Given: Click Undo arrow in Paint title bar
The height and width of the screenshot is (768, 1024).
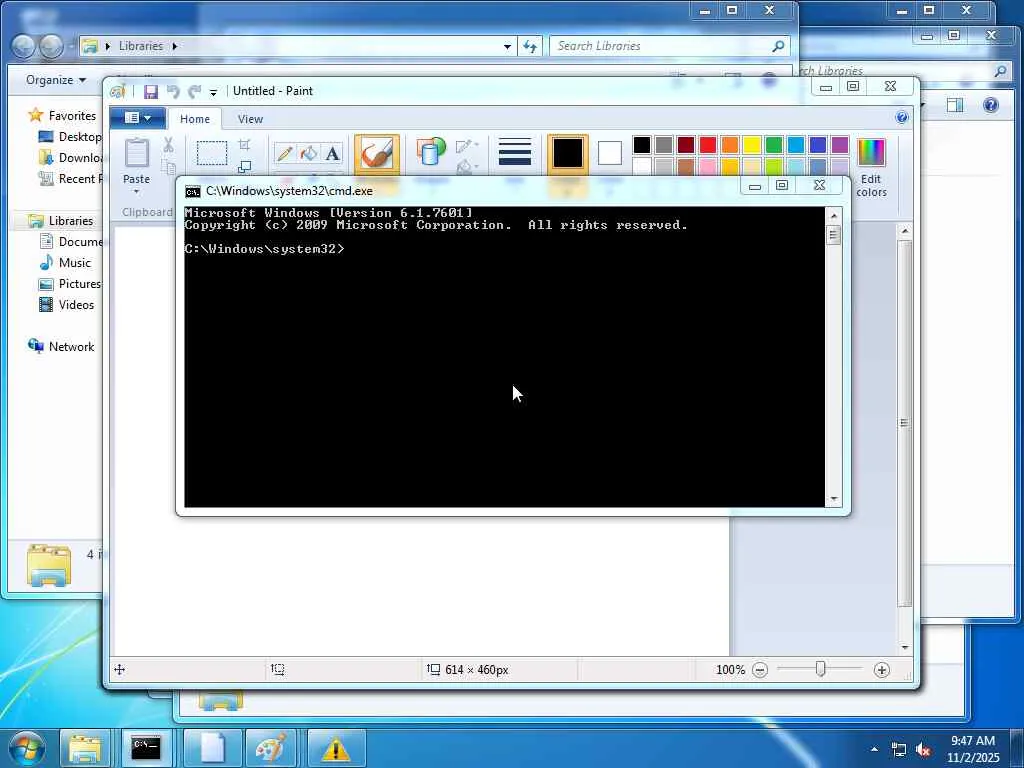Looking at the screenshot, I should coord(173,91).
